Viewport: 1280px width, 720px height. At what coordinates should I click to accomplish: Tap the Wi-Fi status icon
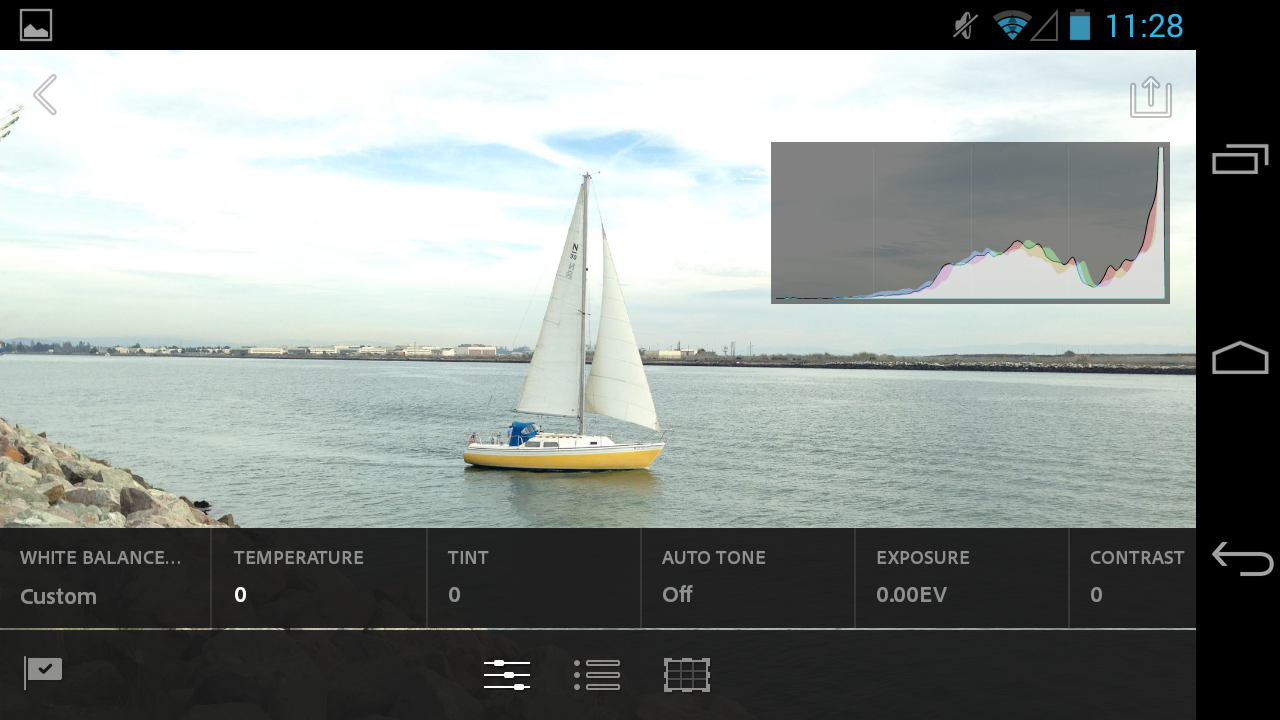point(1012,25)
